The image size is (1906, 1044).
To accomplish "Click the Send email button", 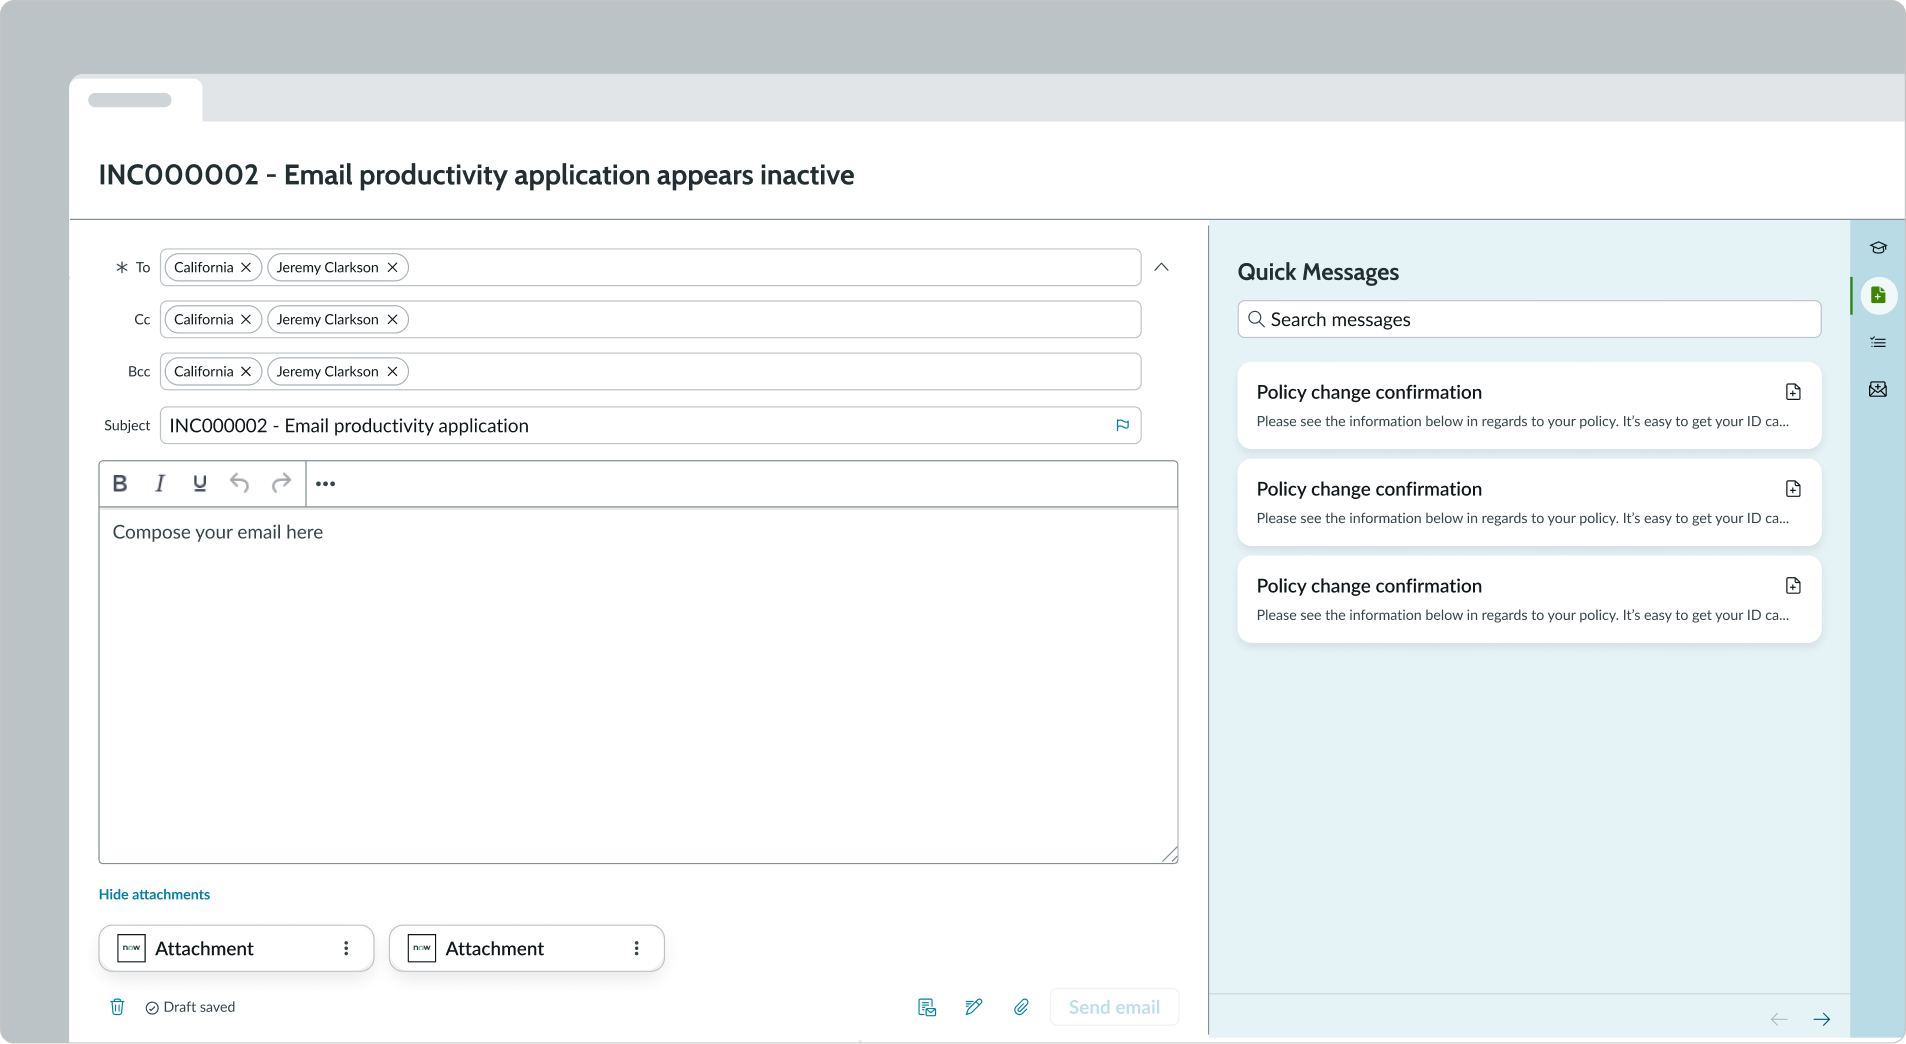I will coord(1114,1008).
